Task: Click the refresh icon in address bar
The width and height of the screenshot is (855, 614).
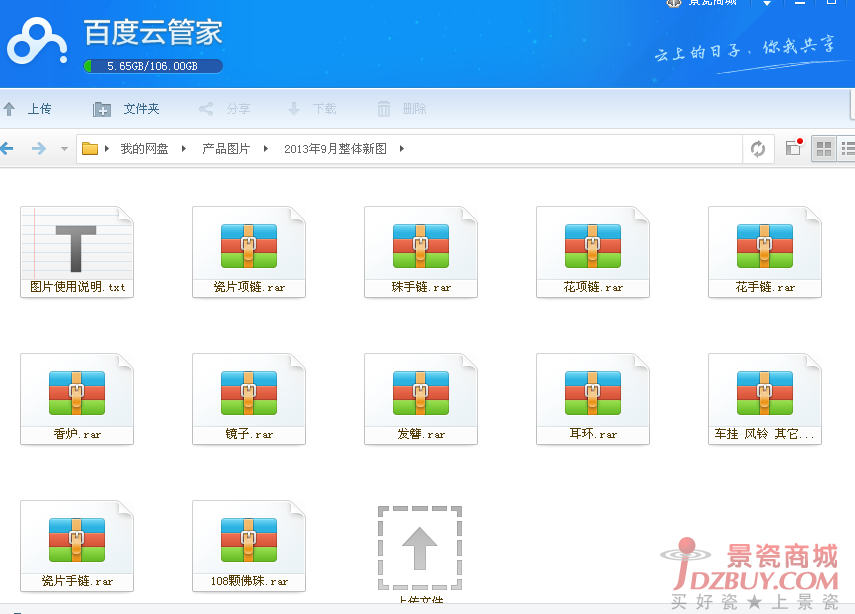Action: coord(758,149)
